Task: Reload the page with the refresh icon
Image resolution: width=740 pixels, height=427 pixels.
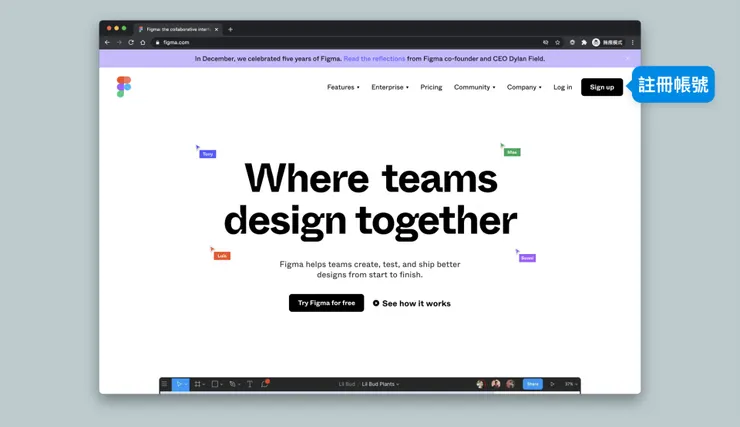Action: coord(131,42)
